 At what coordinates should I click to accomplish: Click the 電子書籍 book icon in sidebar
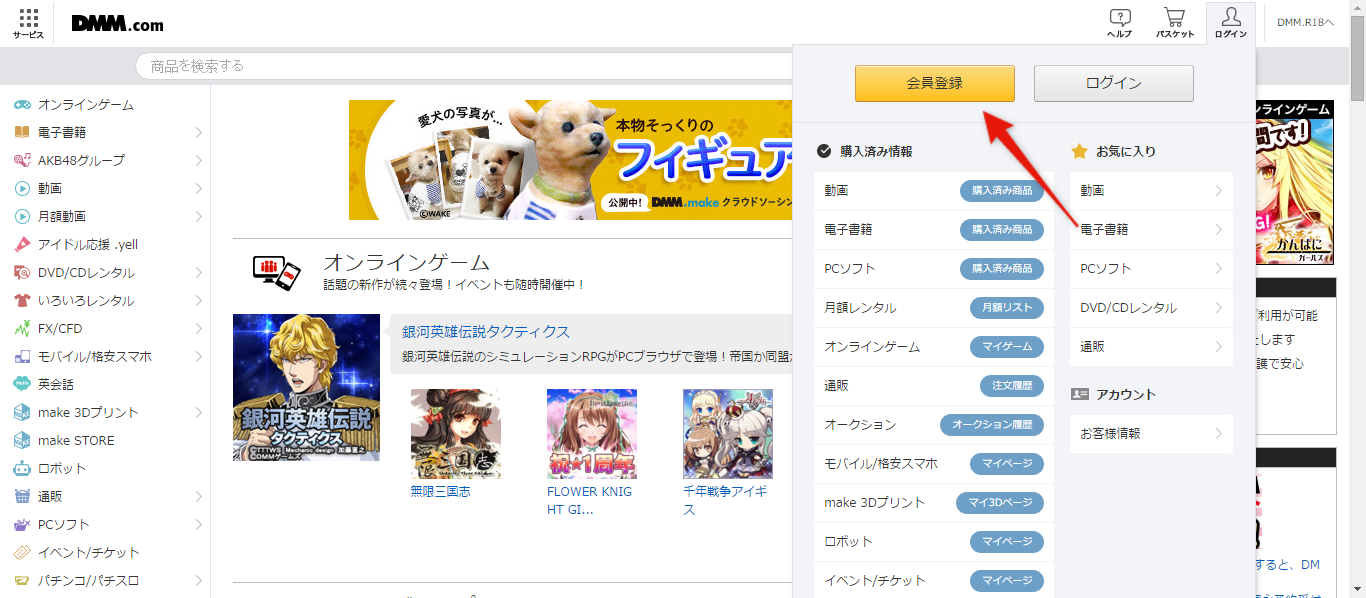(21, 132)
